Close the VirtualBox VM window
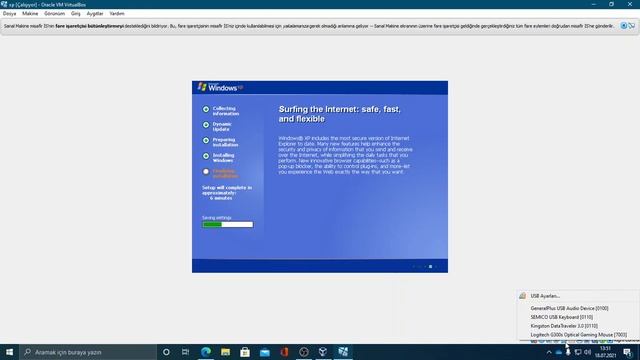The height and width of the screenshot is (360, 640). [630, 4]
